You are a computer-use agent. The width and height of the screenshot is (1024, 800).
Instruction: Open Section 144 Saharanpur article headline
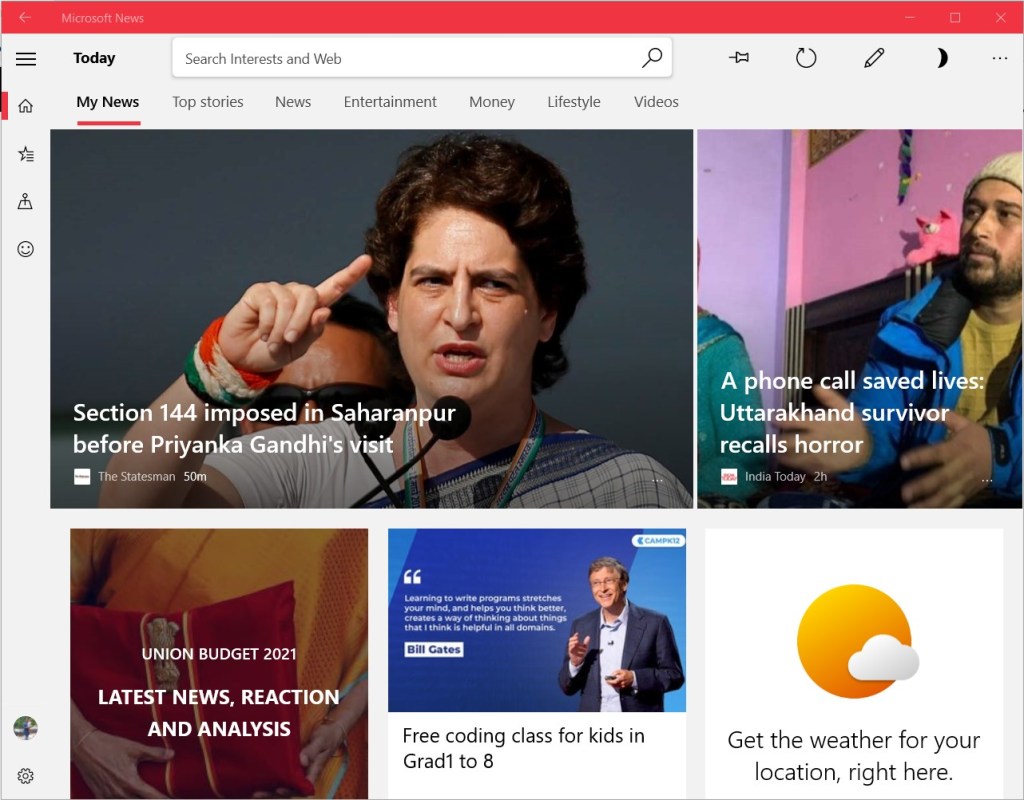click(264, 428)
